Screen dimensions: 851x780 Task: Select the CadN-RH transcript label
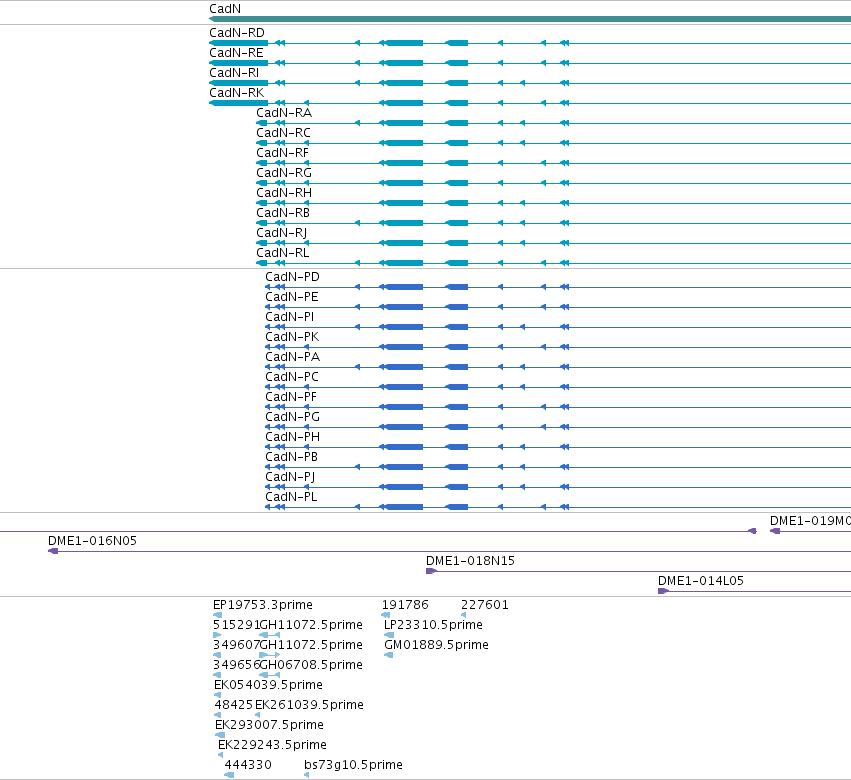[284, 193]
